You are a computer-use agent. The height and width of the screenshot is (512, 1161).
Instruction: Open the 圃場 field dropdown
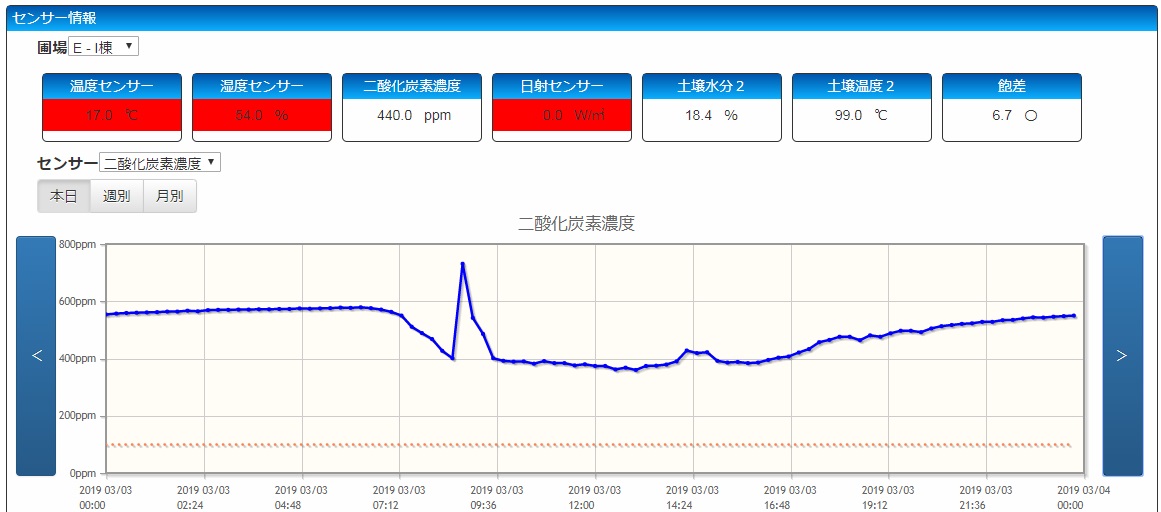point(104,47)
